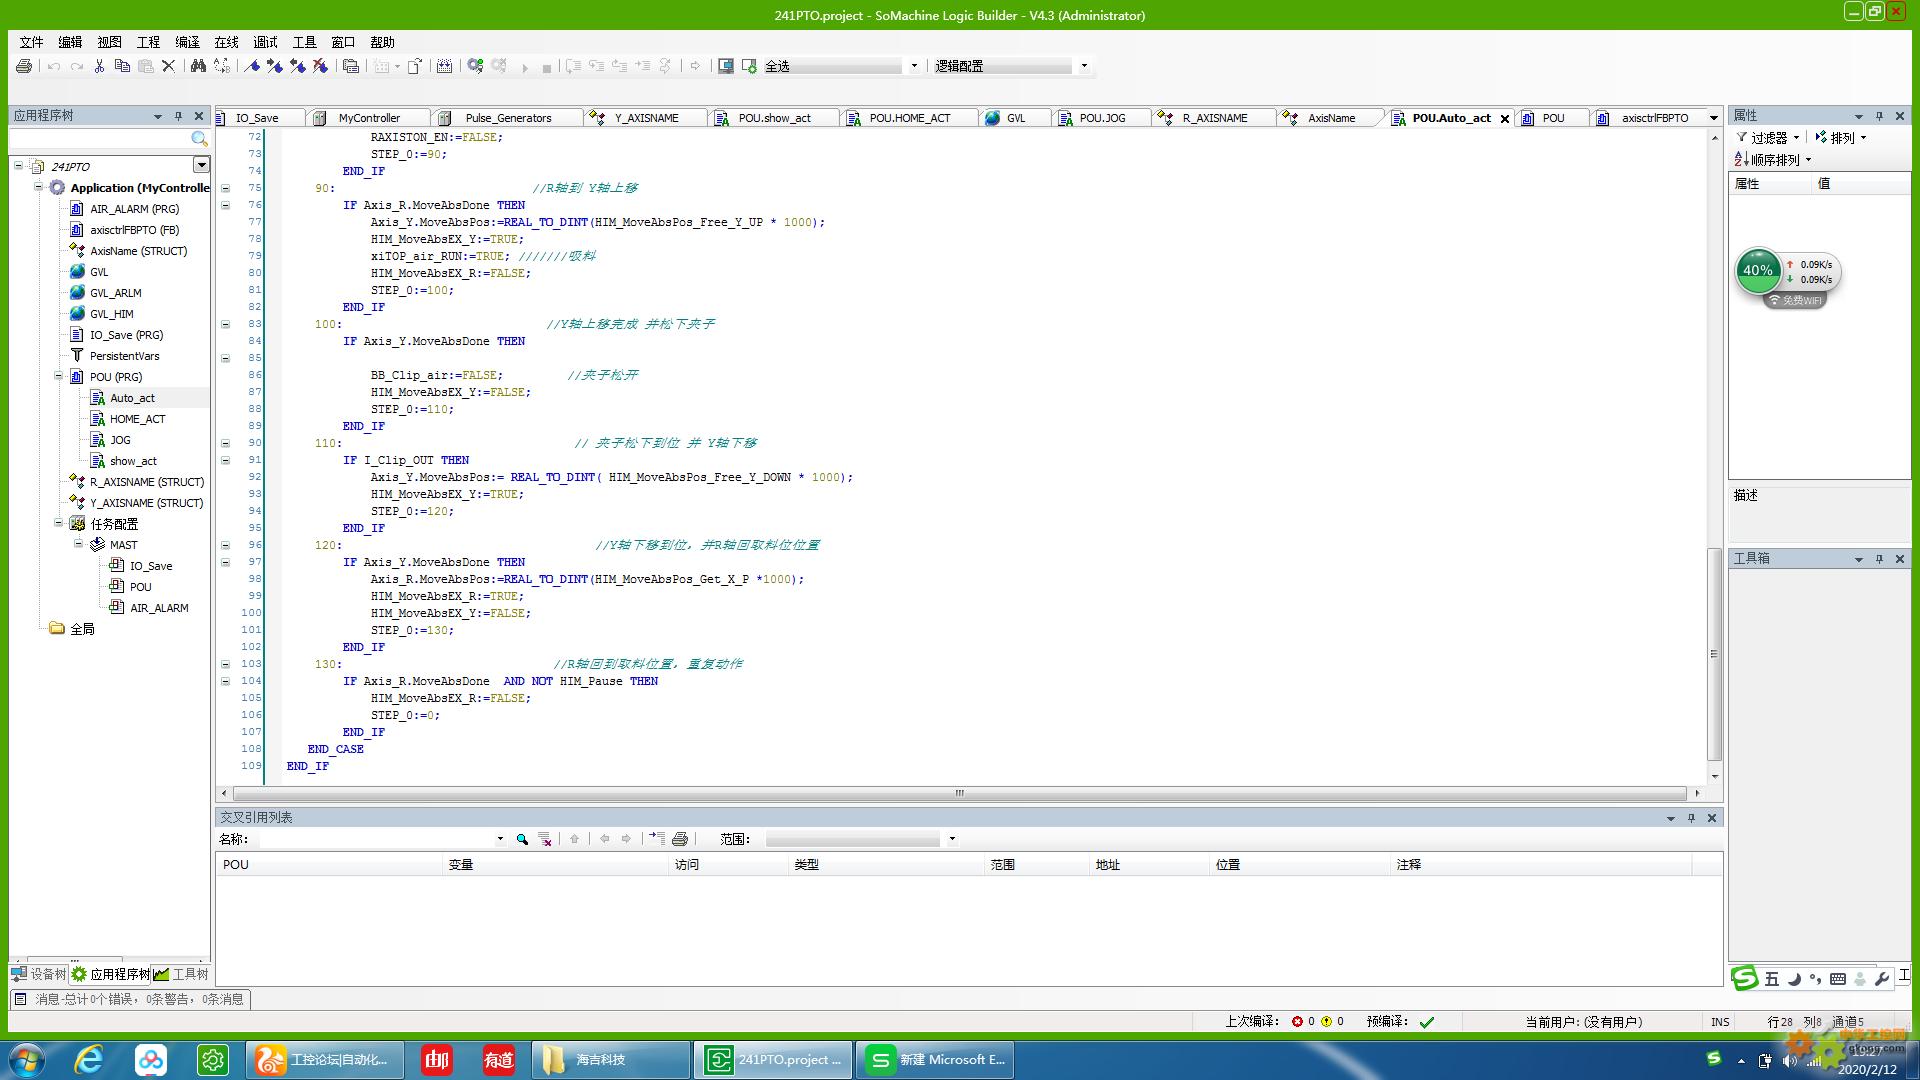Pin the 属性 panel

1879,116
